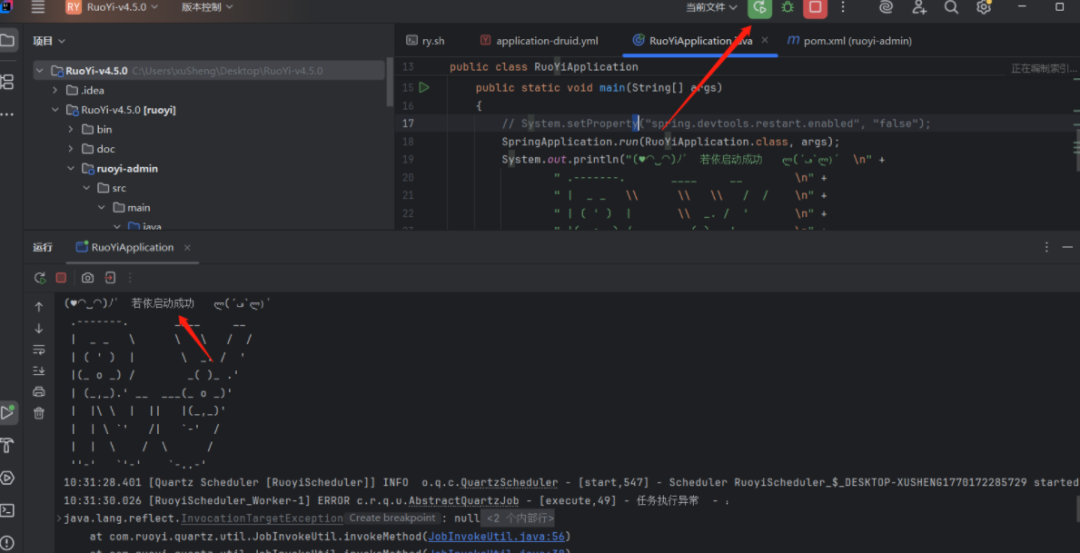Open the InvocationTargetException class link
Image resolution: width=1080 pixels, height=553 pixels.
pos(262,518)
